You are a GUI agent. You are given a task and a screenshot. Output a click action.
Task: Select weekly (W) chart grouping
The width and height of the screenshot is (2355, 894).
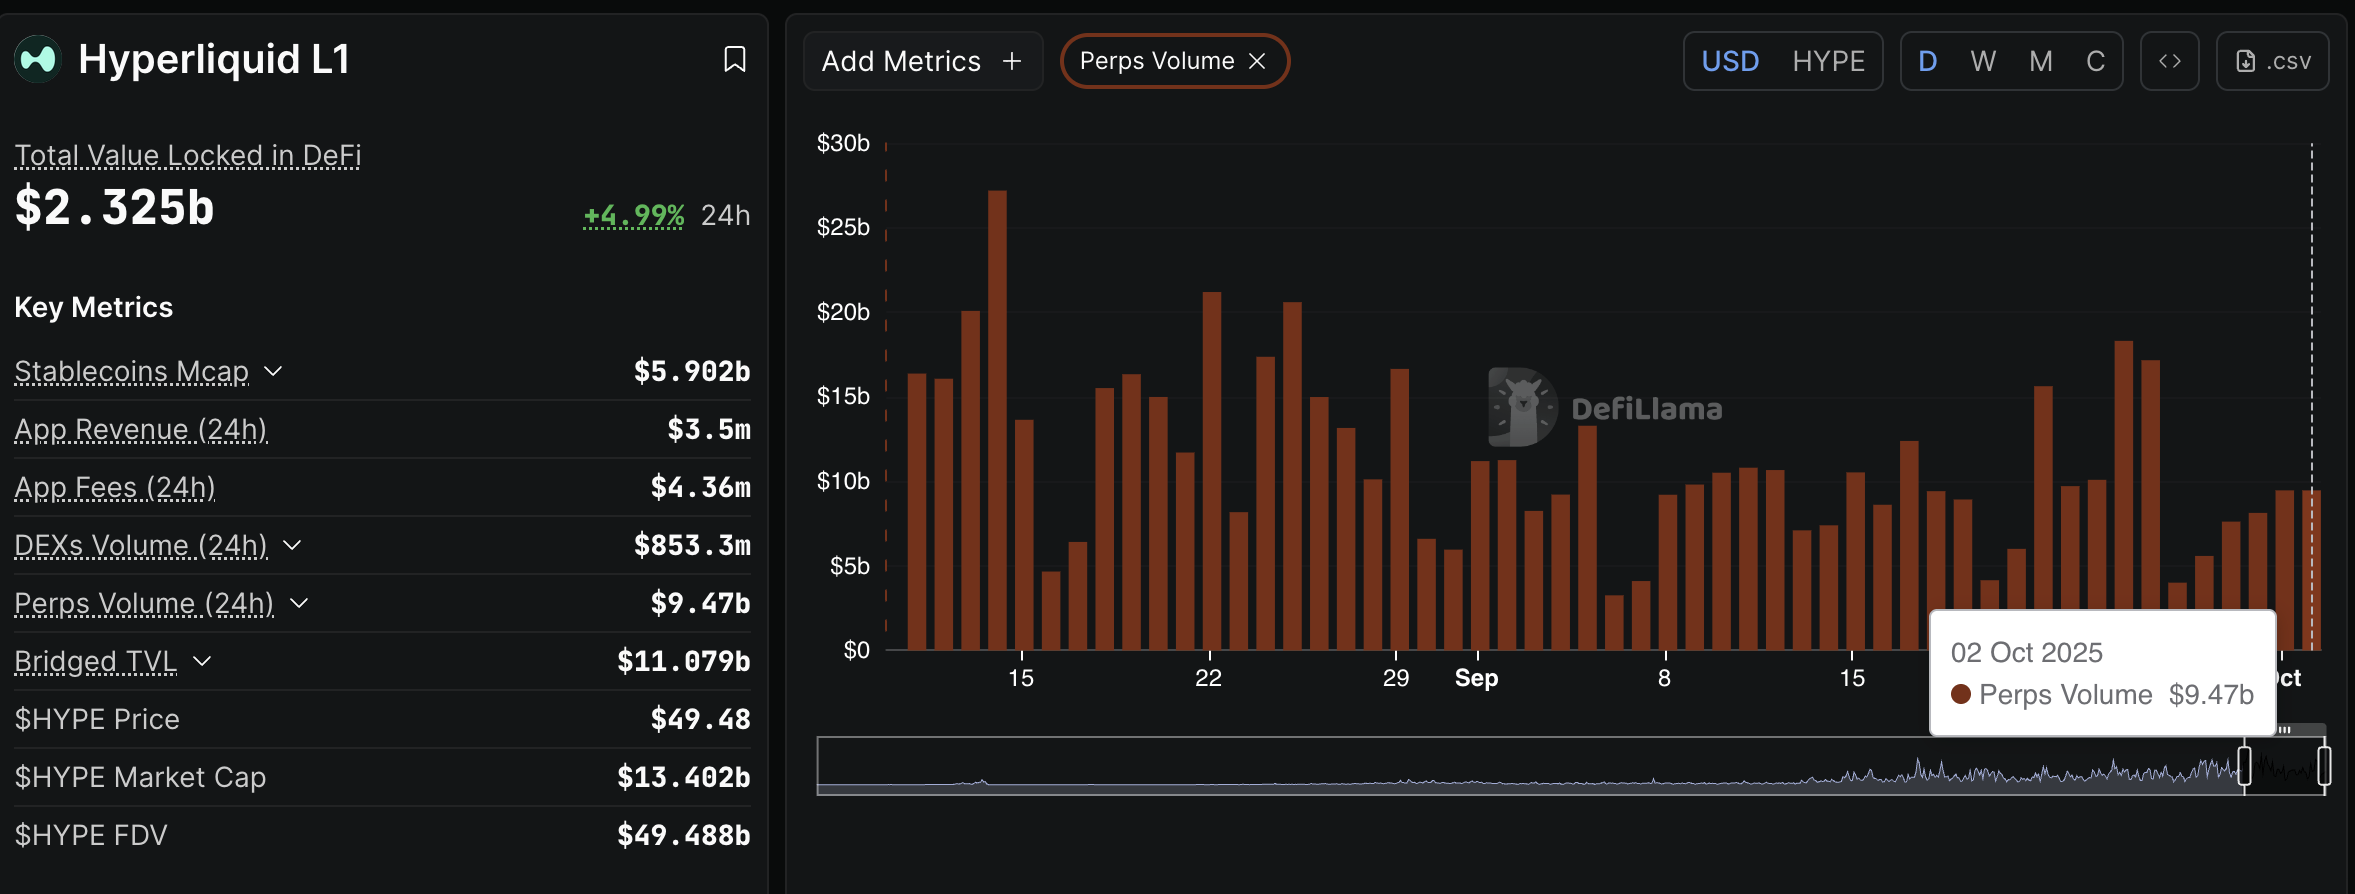click(1982, 61)
